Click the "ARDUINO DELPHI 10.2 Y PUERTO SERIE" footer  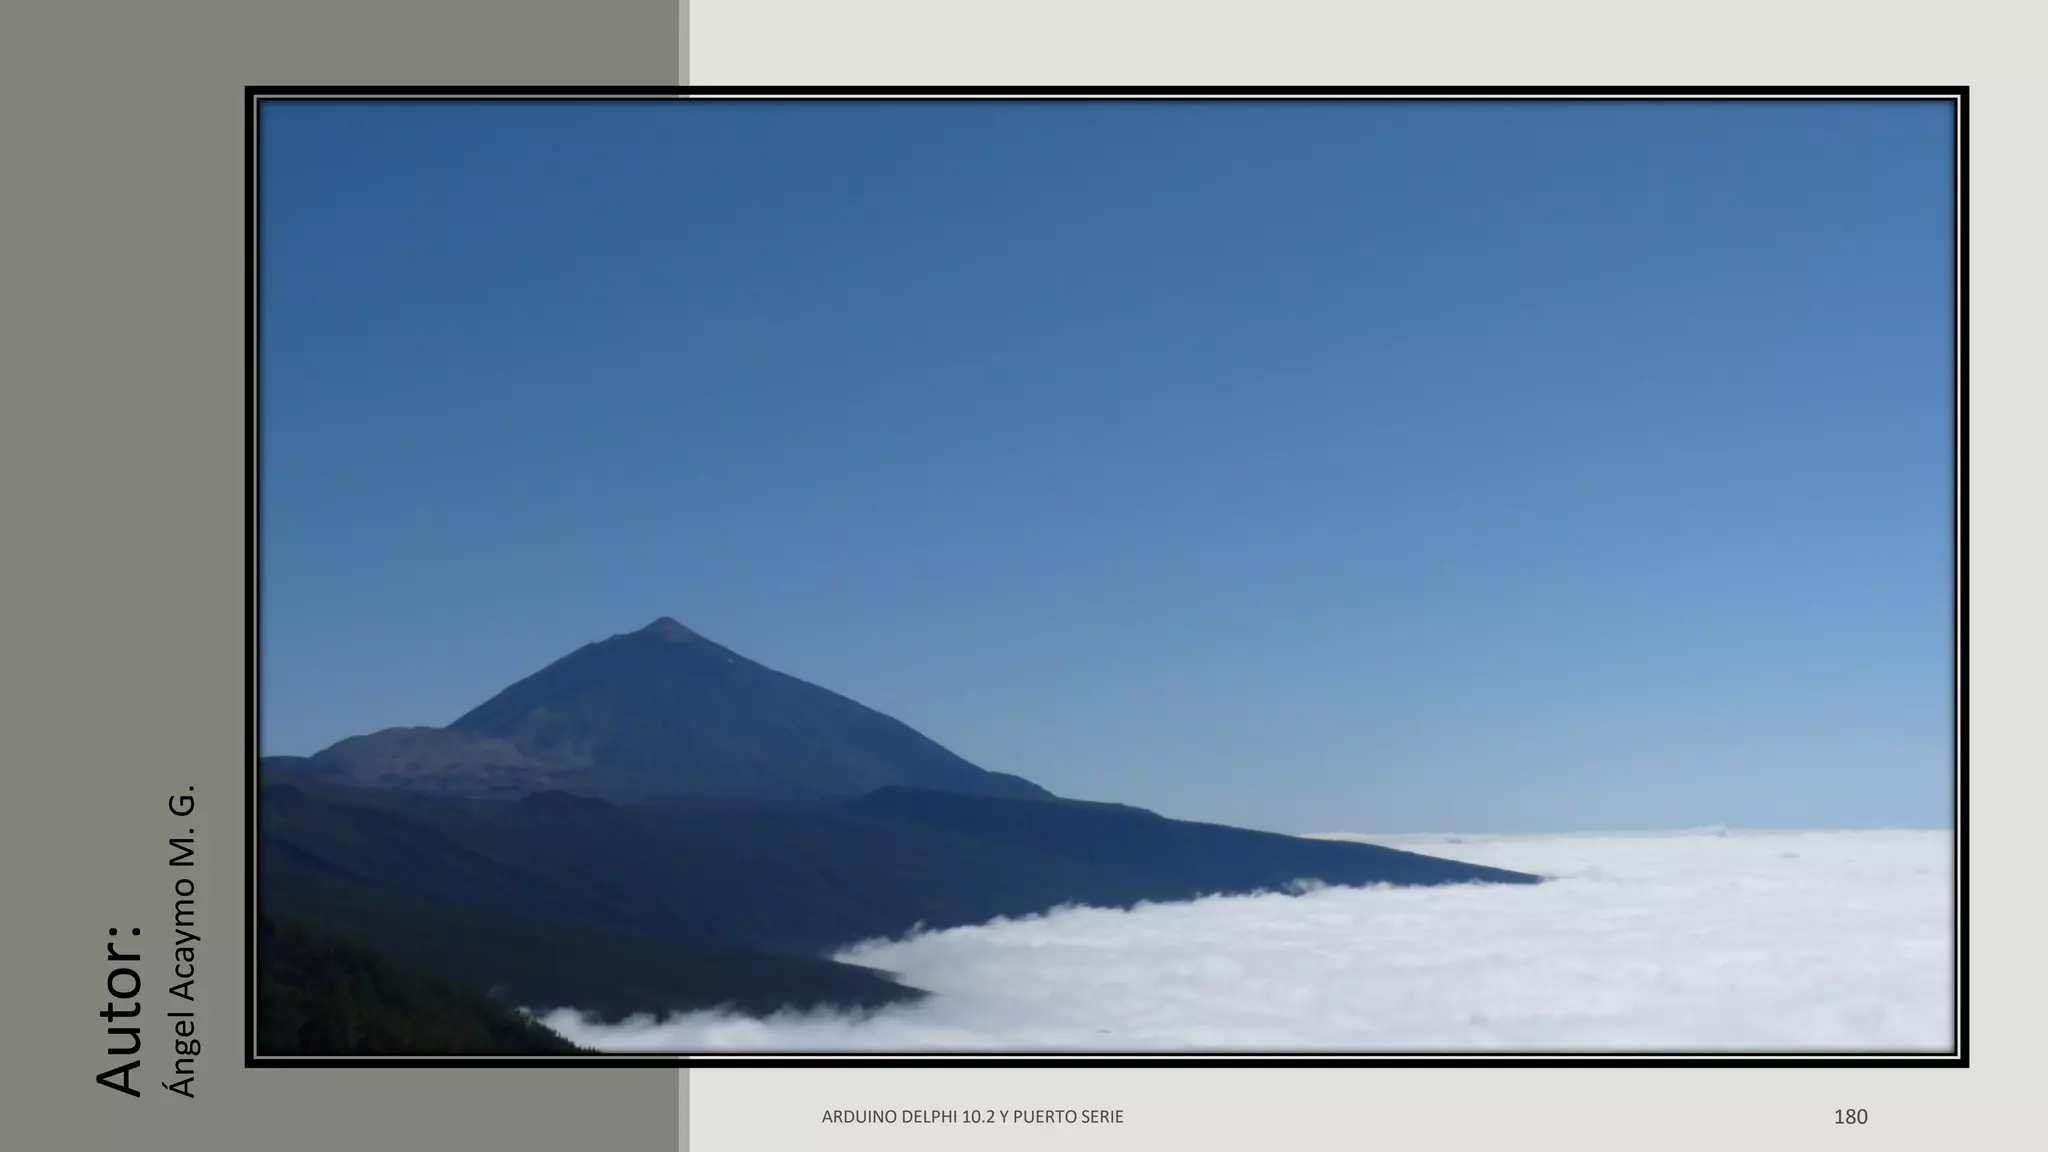[972, 1117]
